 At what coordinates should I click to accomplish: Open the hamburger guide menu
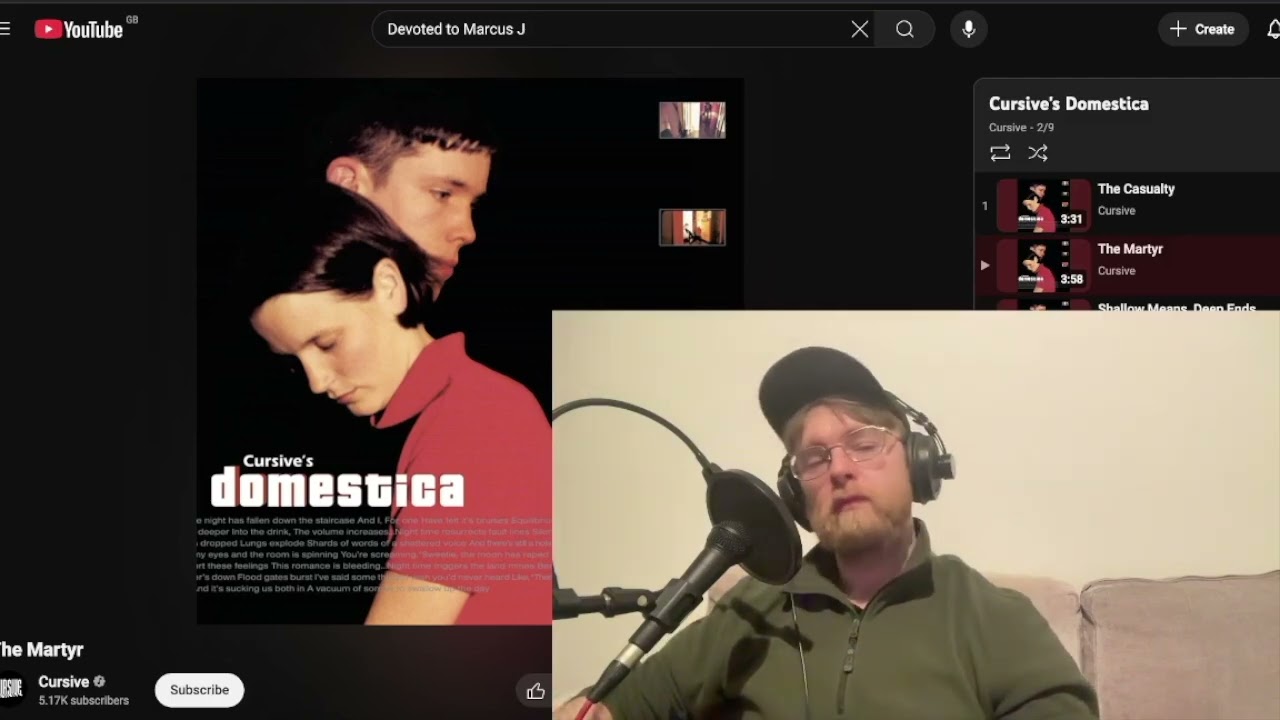coord(5,29)
